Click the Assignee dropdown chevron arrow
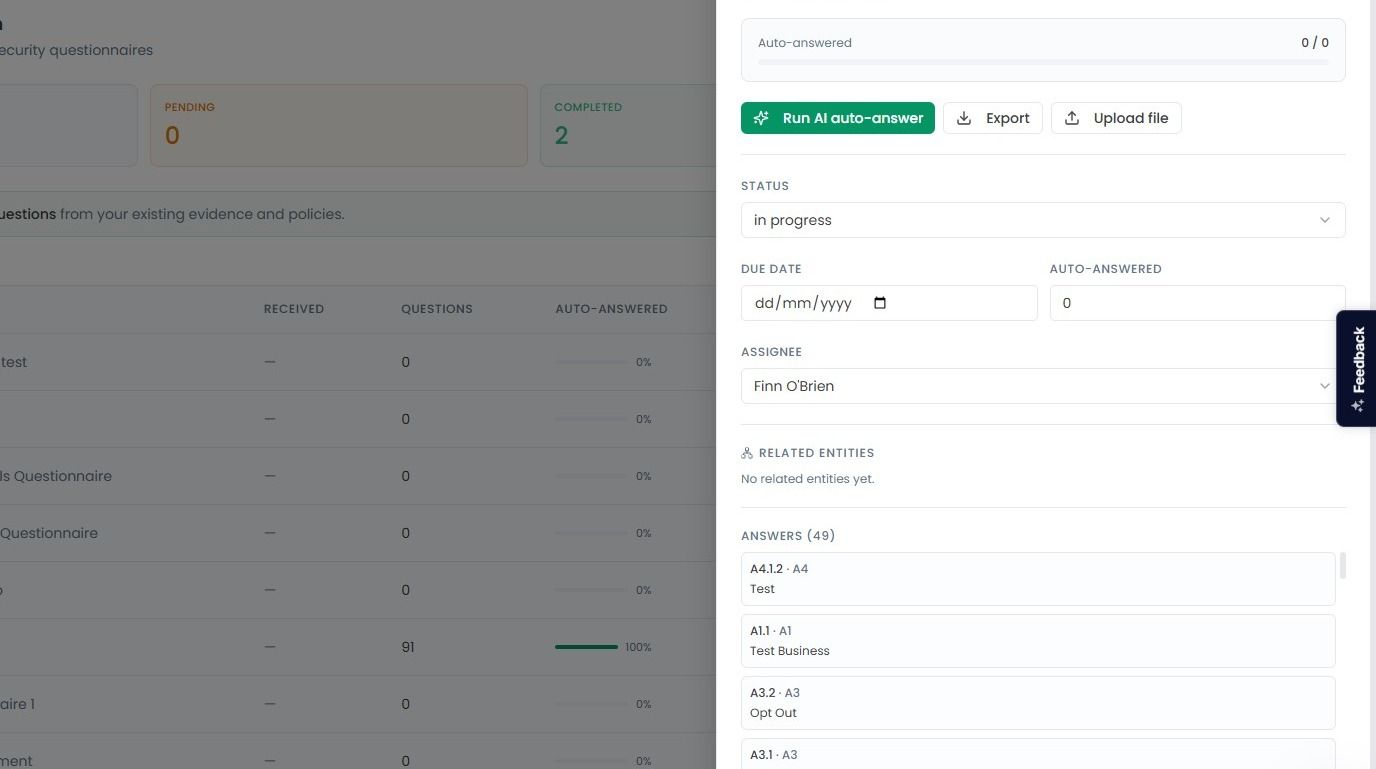 (1325, 386)
